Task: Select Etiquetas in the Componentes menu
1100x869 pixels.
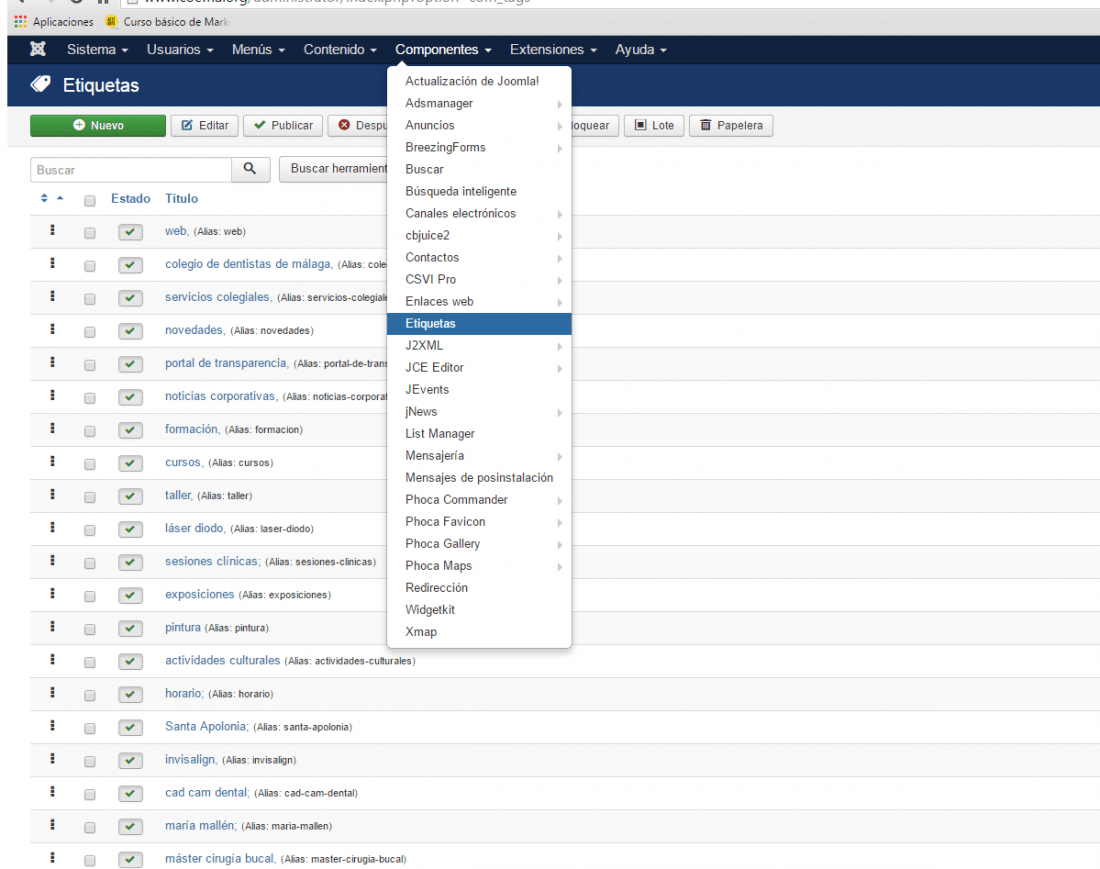Action: [x=479, y=323]
